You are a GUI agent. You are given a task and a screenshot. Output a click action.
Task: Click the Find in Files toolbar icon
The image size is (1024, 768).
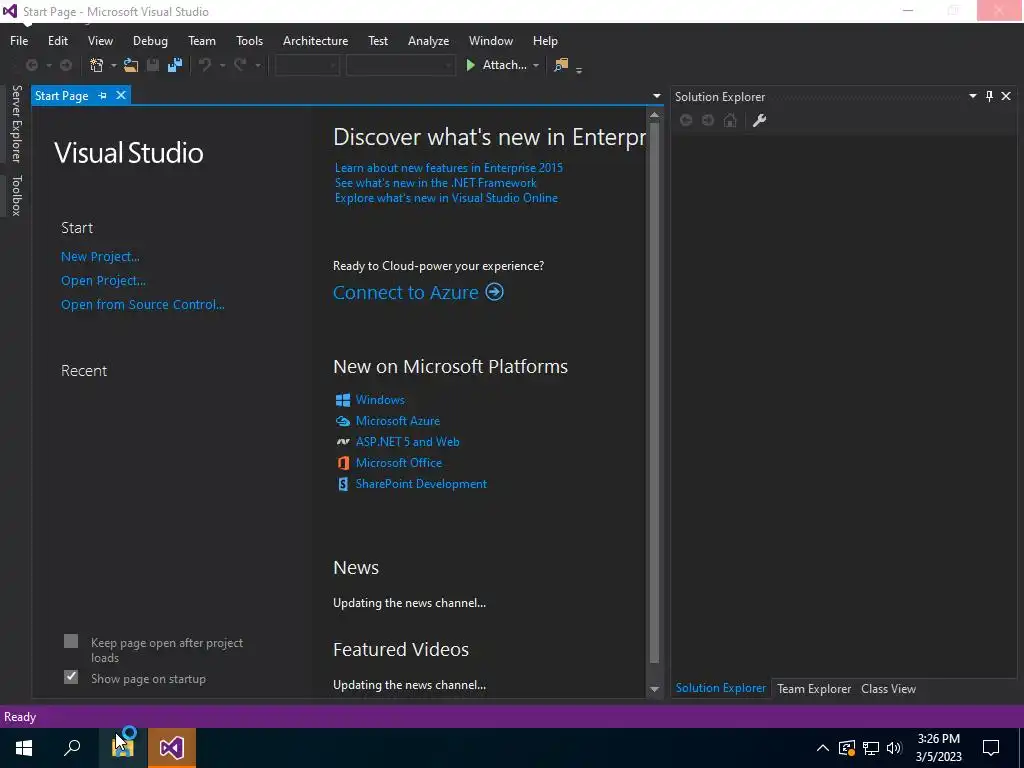pos(561,65)
